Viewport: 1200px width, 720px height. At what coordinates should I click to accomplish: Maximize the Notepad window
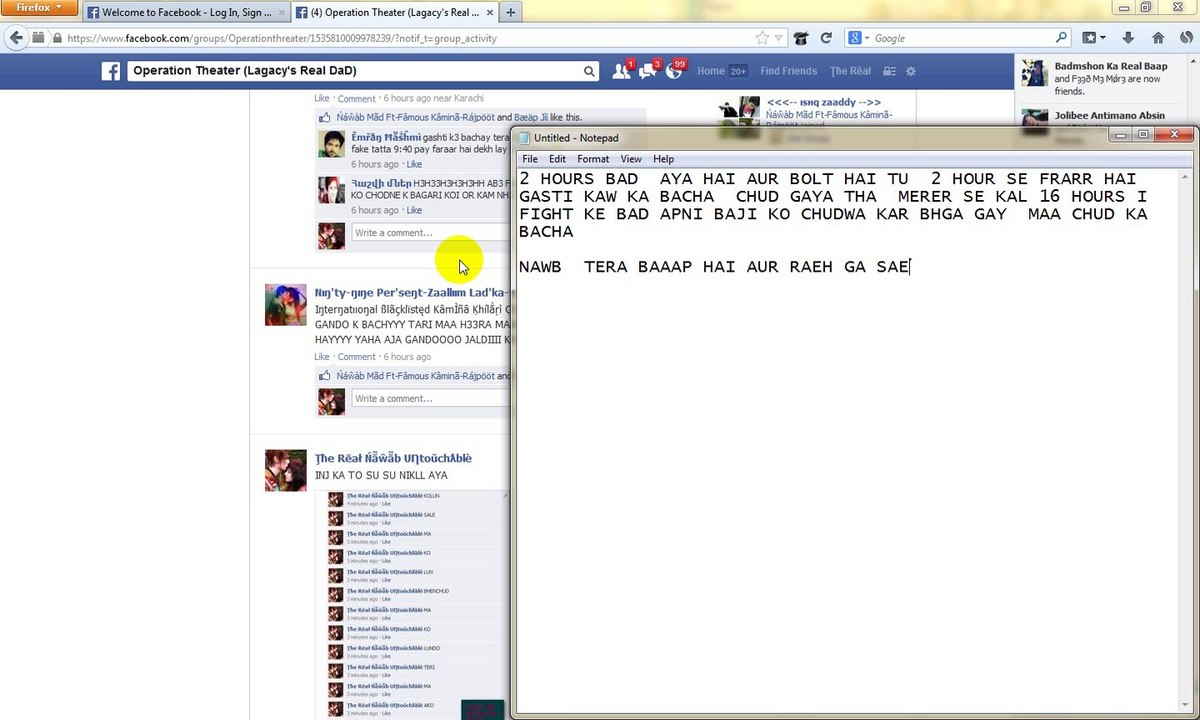(1144, 134)
